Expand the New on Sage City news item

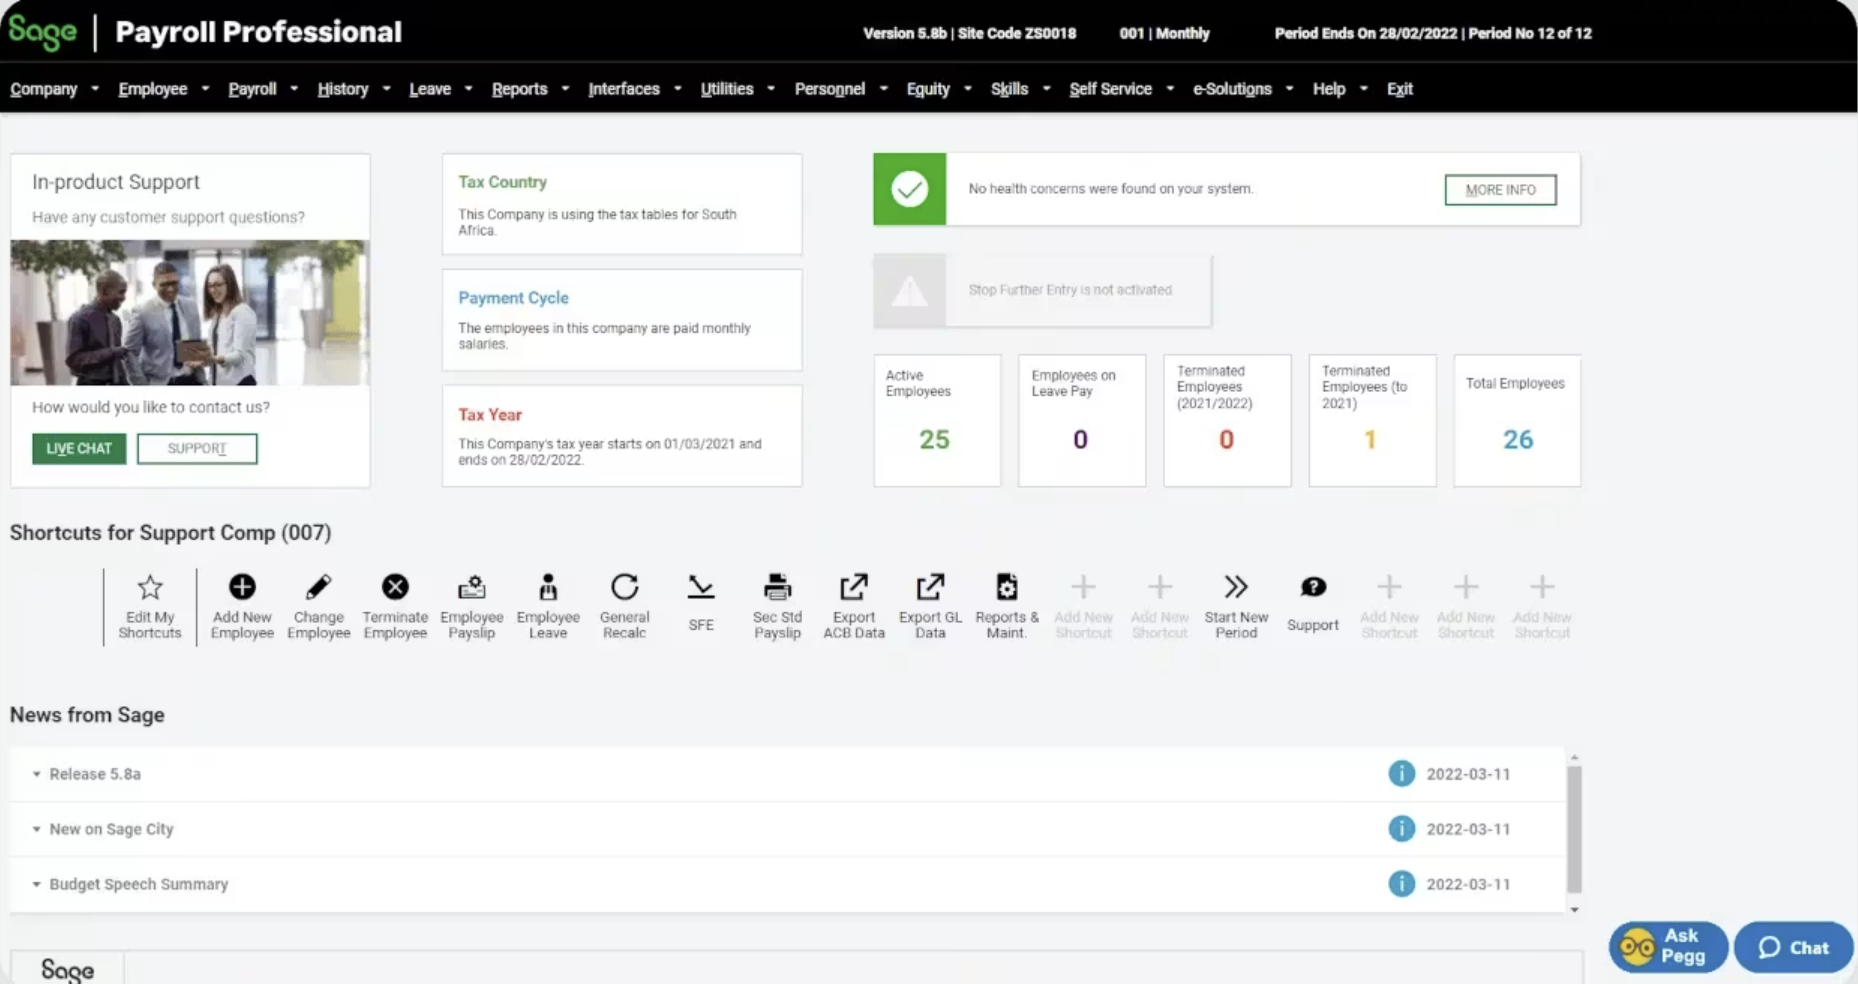pos(37,829)
